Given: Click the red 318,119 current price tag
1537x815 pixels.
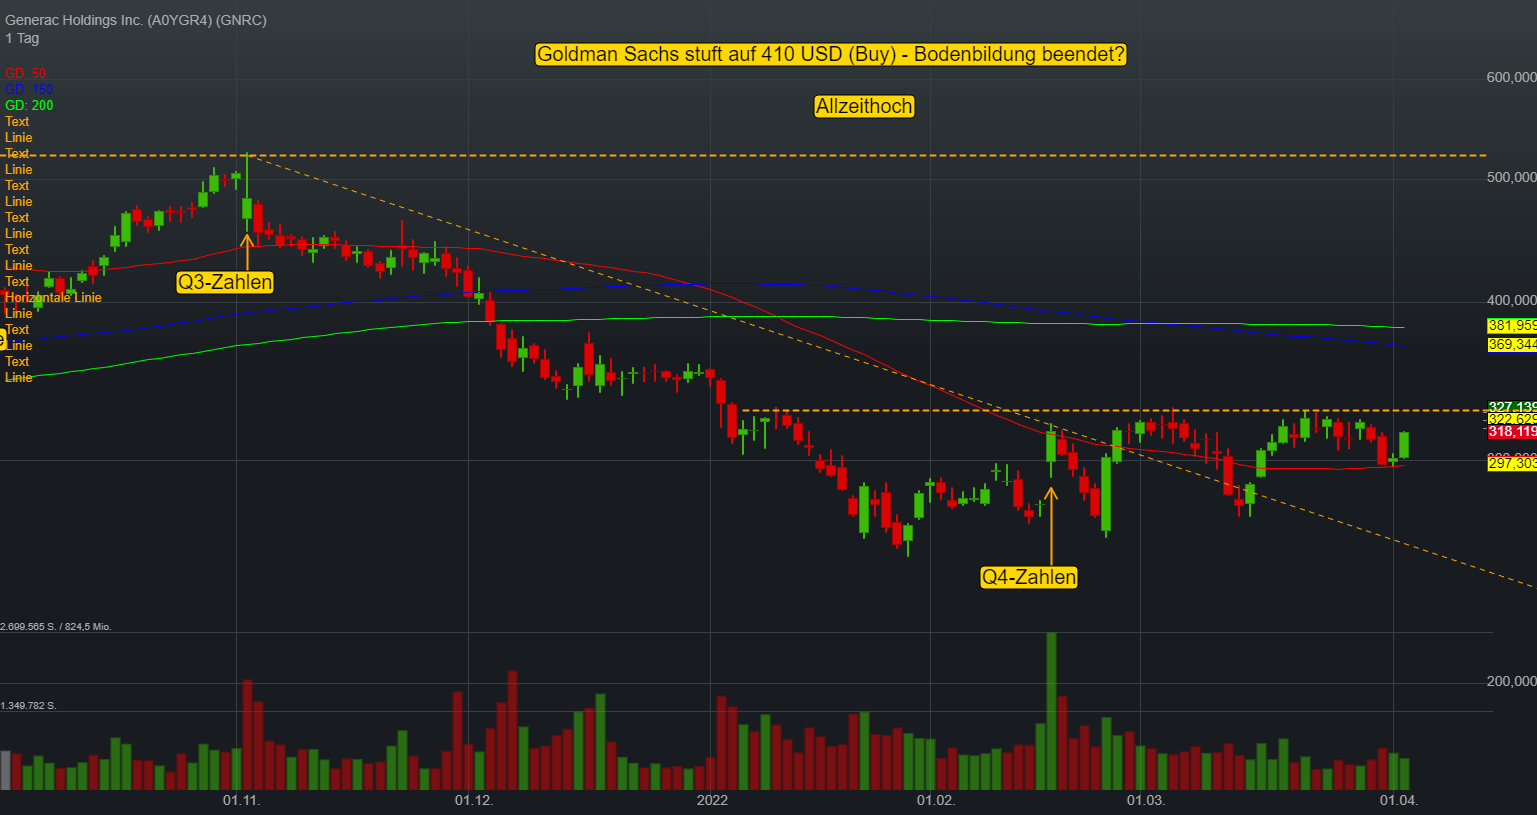Looking at the screenshot, I should pos(1512,431).
